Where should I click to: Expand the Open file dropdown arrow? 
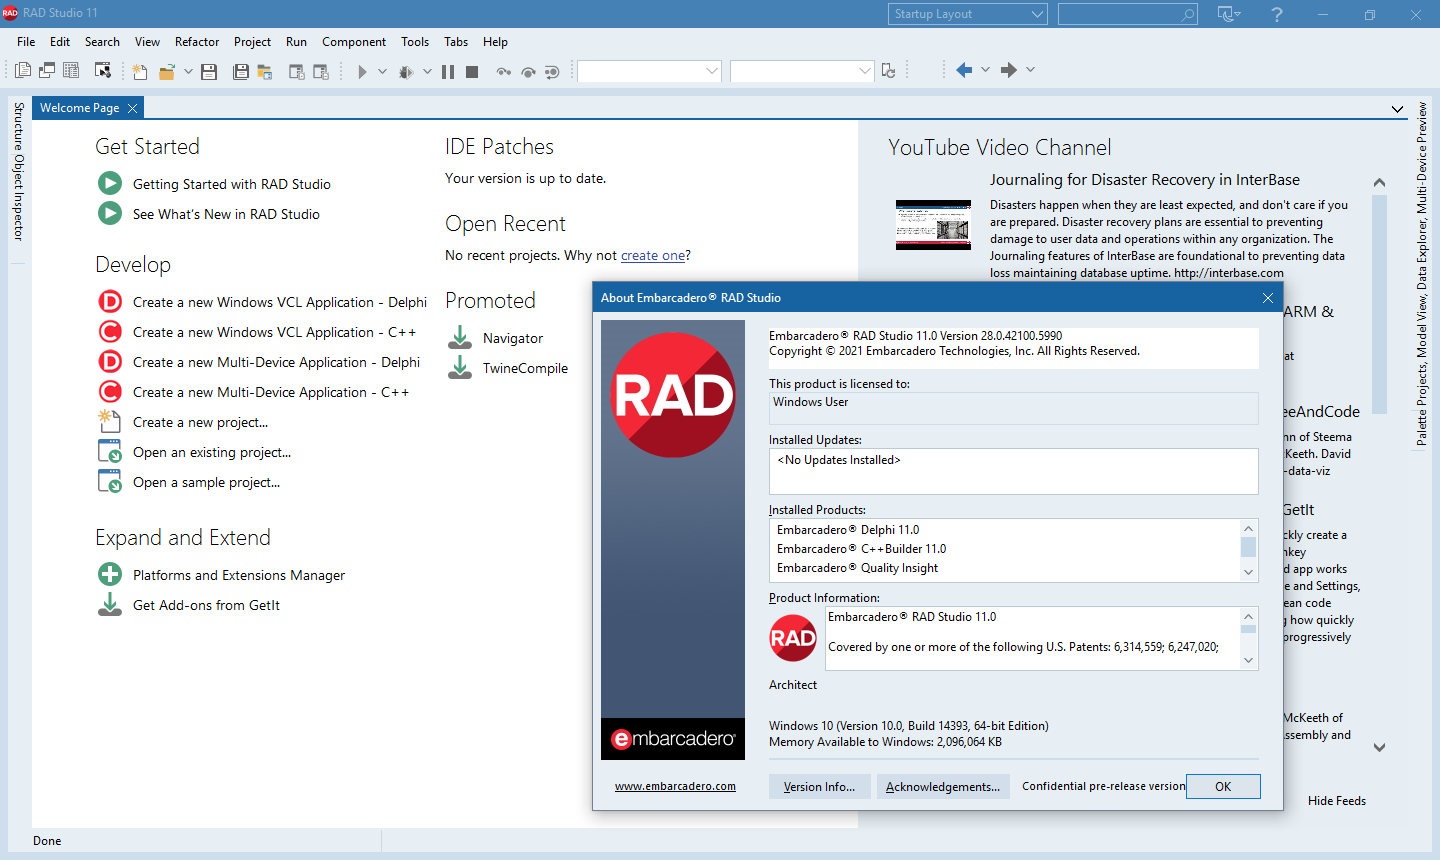point(188,71)
